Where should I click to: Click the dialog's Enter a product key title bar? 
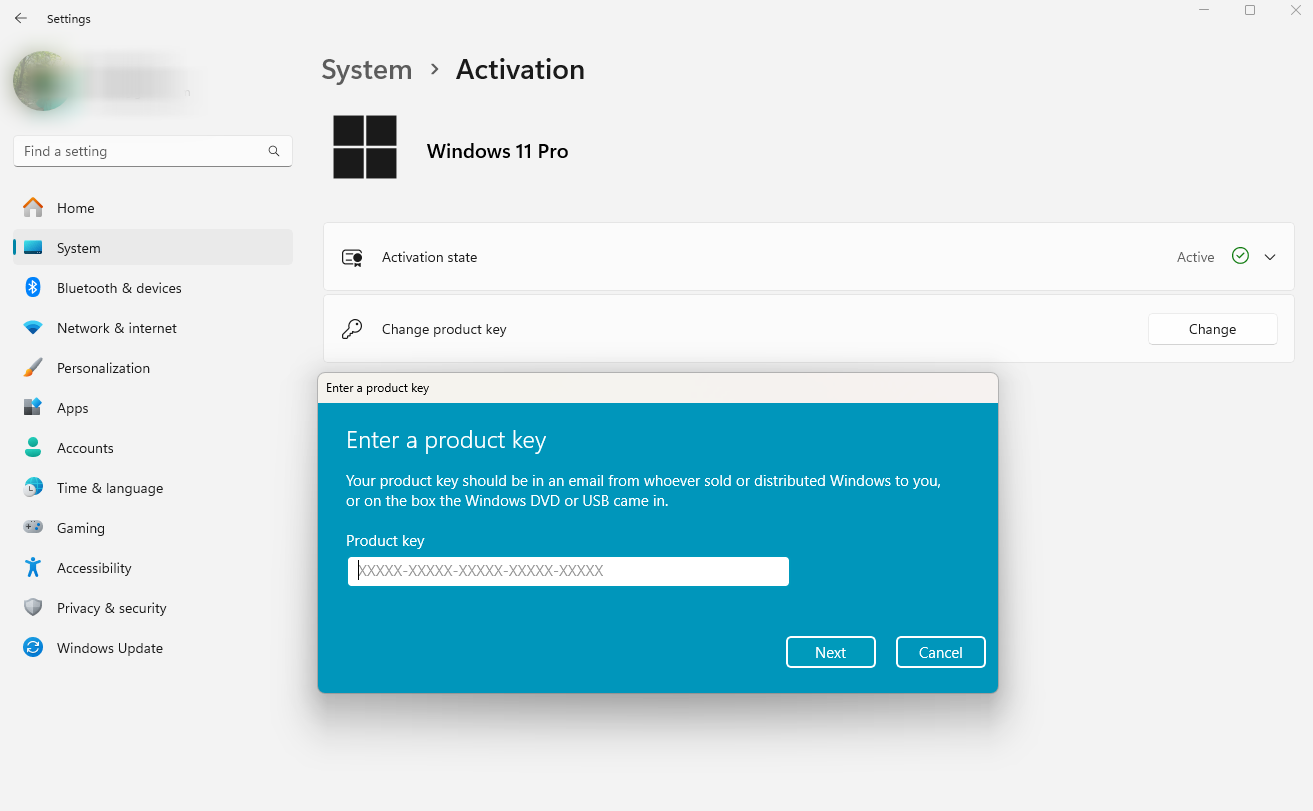click(658, 388)
